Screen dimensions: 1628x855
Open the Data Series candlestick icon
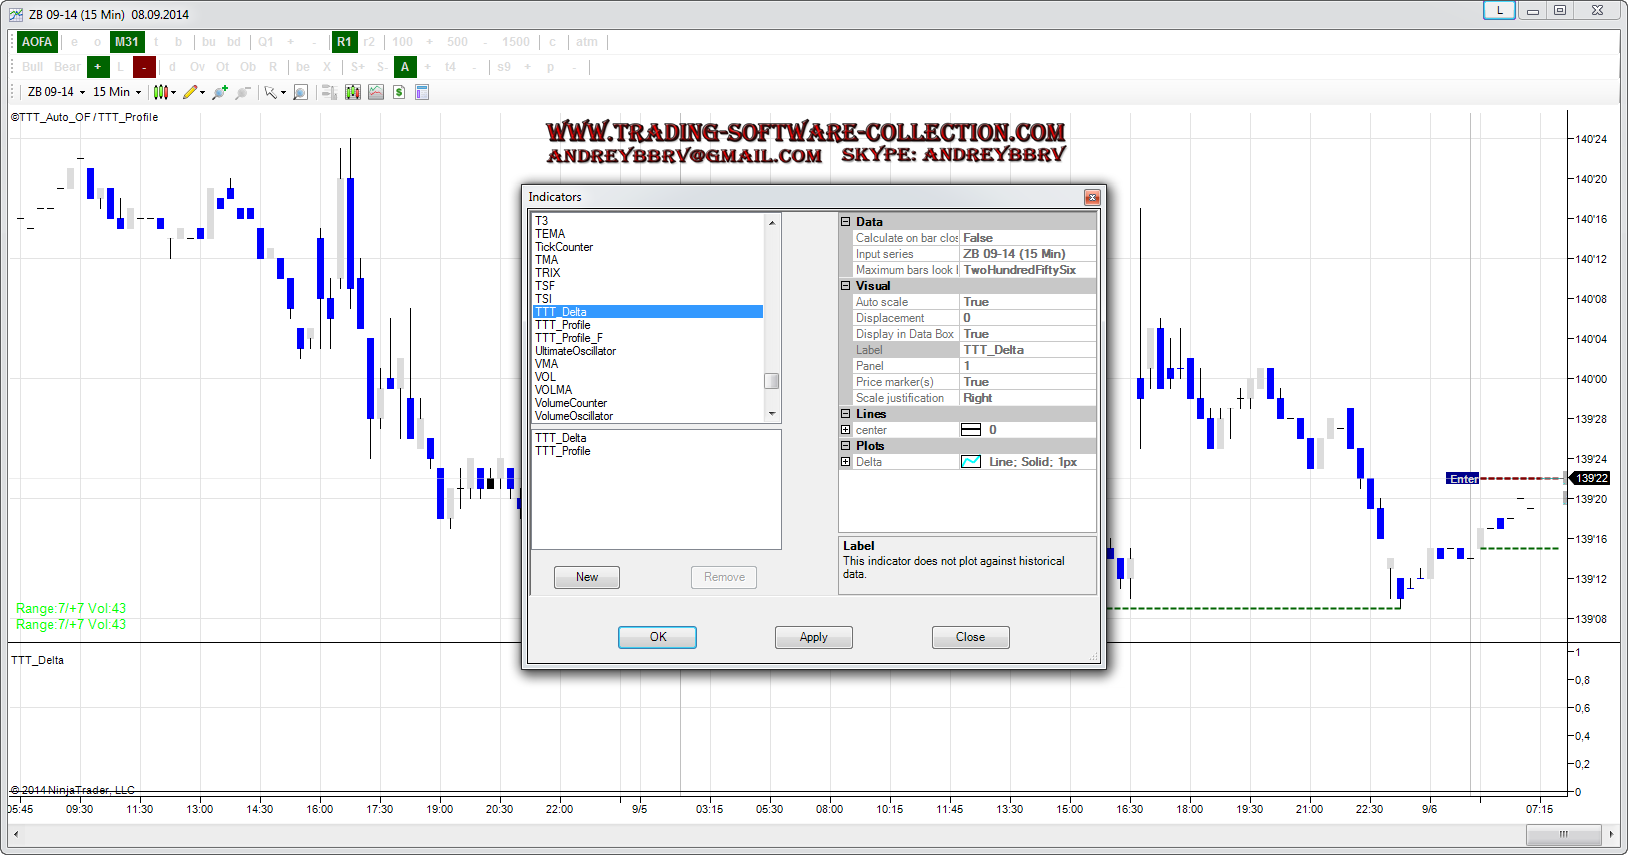point(353,92)
